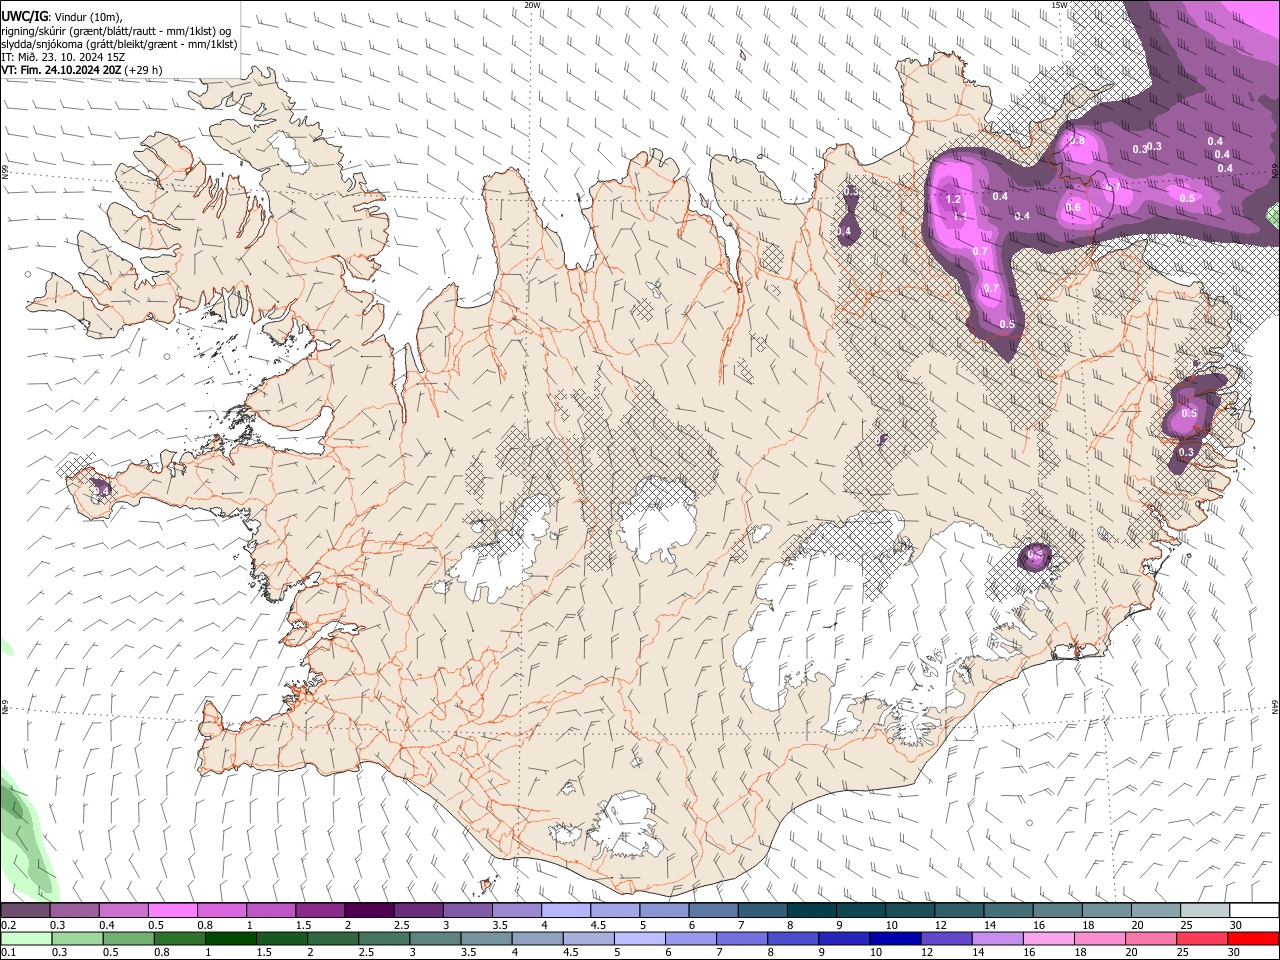Click the 20 swatch in the lower rain scale
This screenshot has height=960, width=1280.
click(1150, 938)
